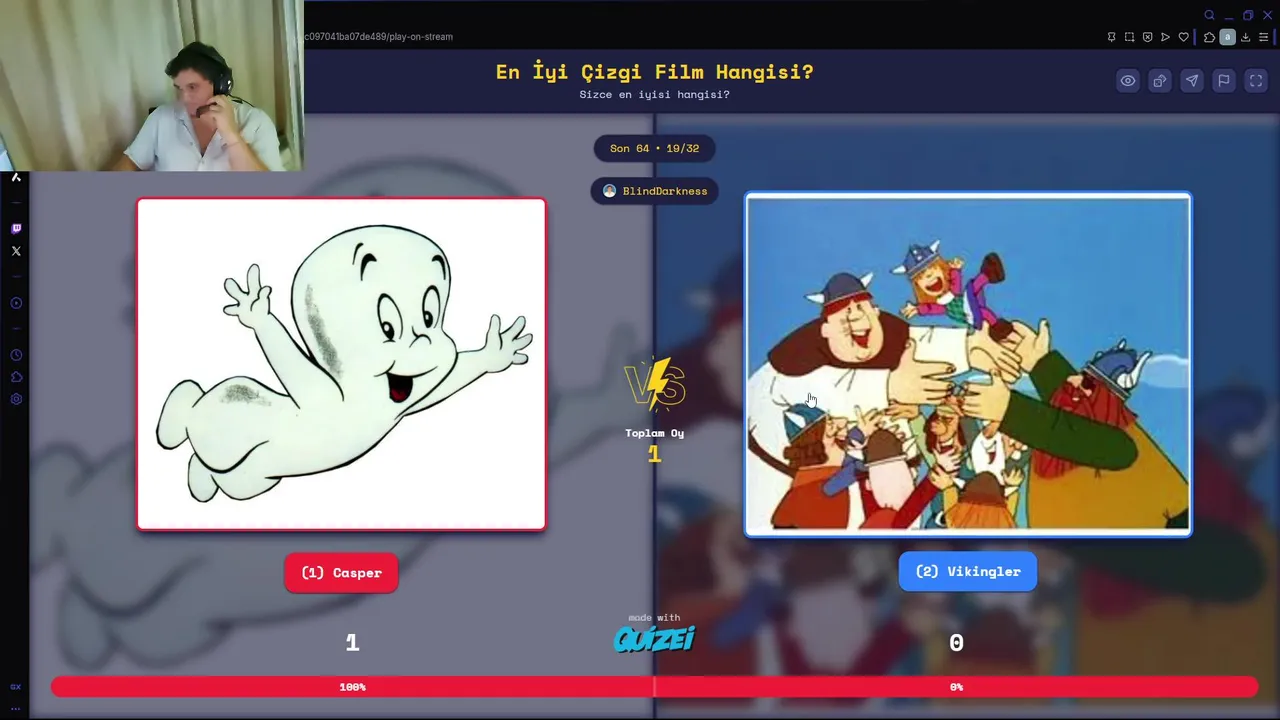Vote for (1) Casper button
This screenshot has height=720, width=1280.
(x=341, y=573)
